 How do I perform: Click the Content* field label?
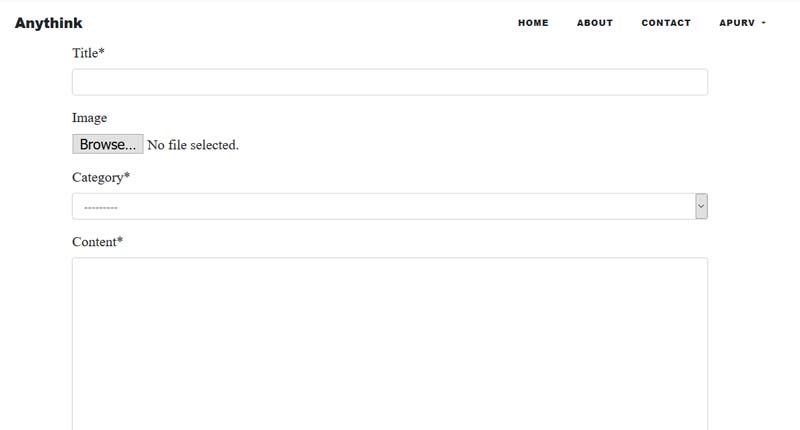(97, 242)
